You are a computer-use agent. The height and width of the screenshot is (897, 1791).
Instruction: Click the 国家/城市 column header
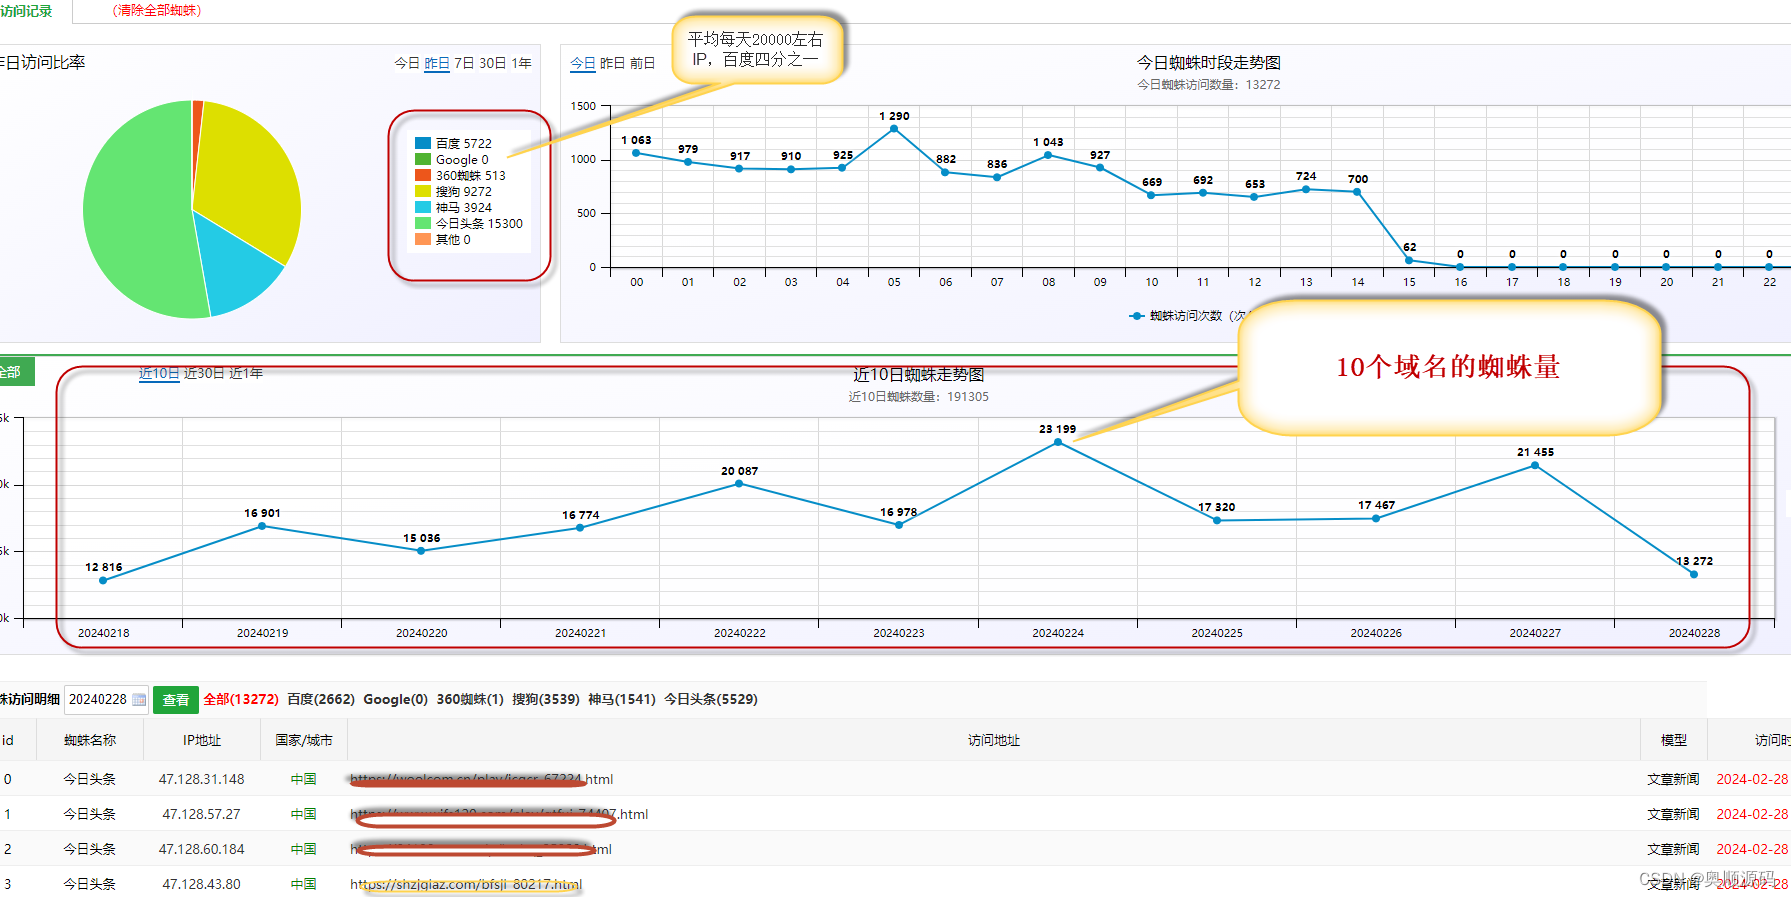click(x=304, y=741)
